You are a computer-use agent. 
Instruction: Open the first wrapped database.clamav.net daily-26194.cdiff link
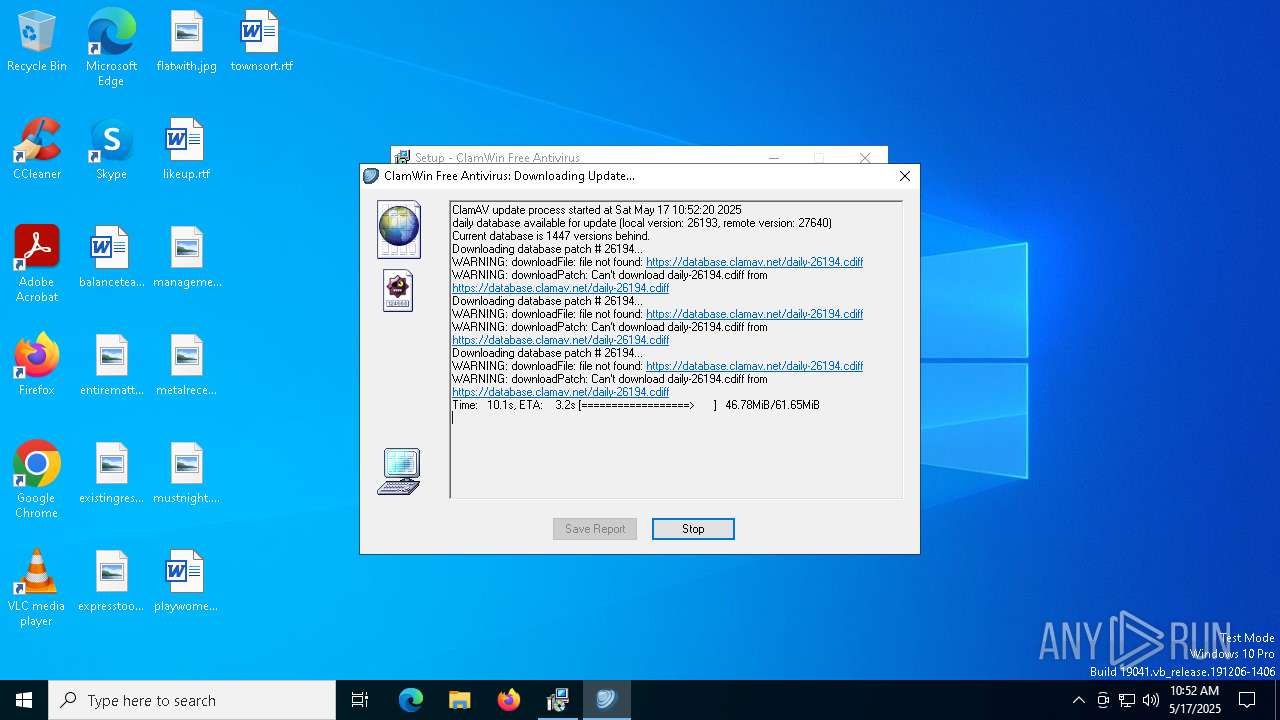(x=560, y=288)
